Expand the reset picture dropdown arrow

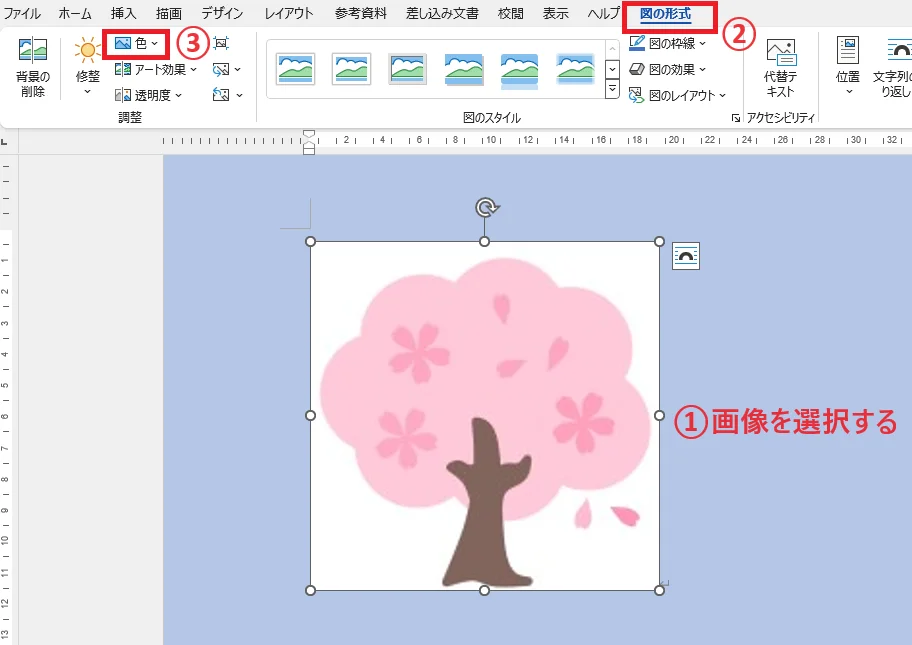(x=239, y=95)
